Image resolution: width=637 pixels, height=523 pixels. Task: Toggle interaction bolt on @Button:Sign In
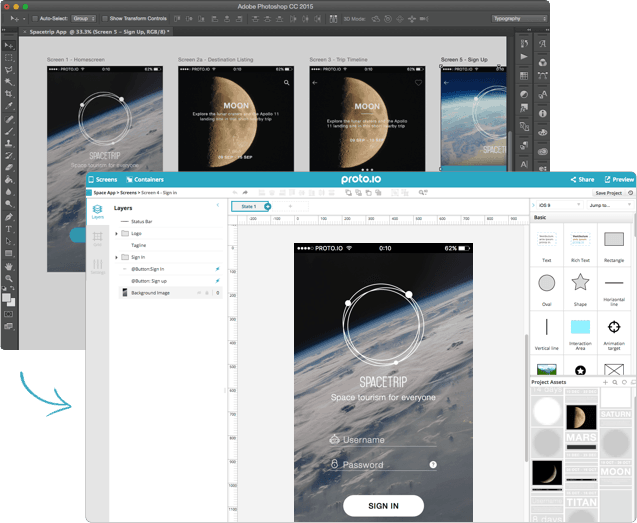pyautogui.click(x=217, y=269)
